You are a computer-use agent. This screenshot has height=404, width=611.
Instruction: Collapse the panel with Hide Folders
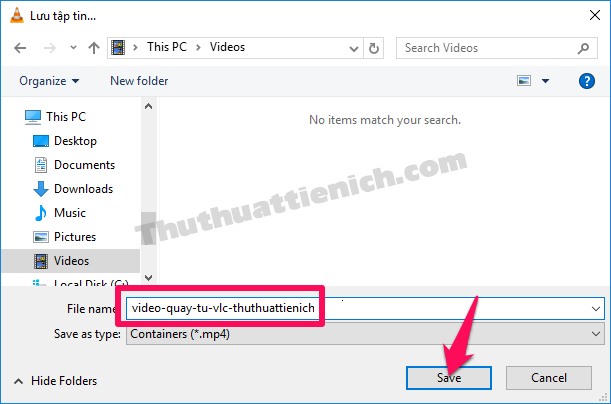pos(55,381)
